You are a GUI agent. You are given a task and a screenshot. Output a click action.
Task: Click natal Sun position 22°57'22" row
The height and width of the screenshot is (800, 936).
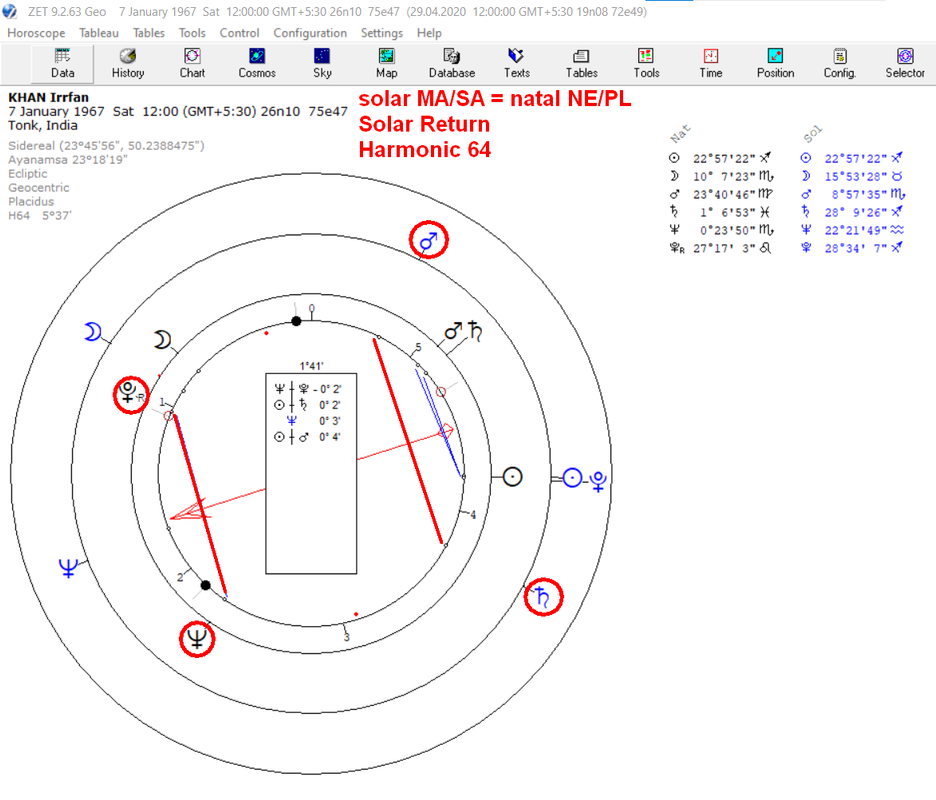[x=721, y=158]
